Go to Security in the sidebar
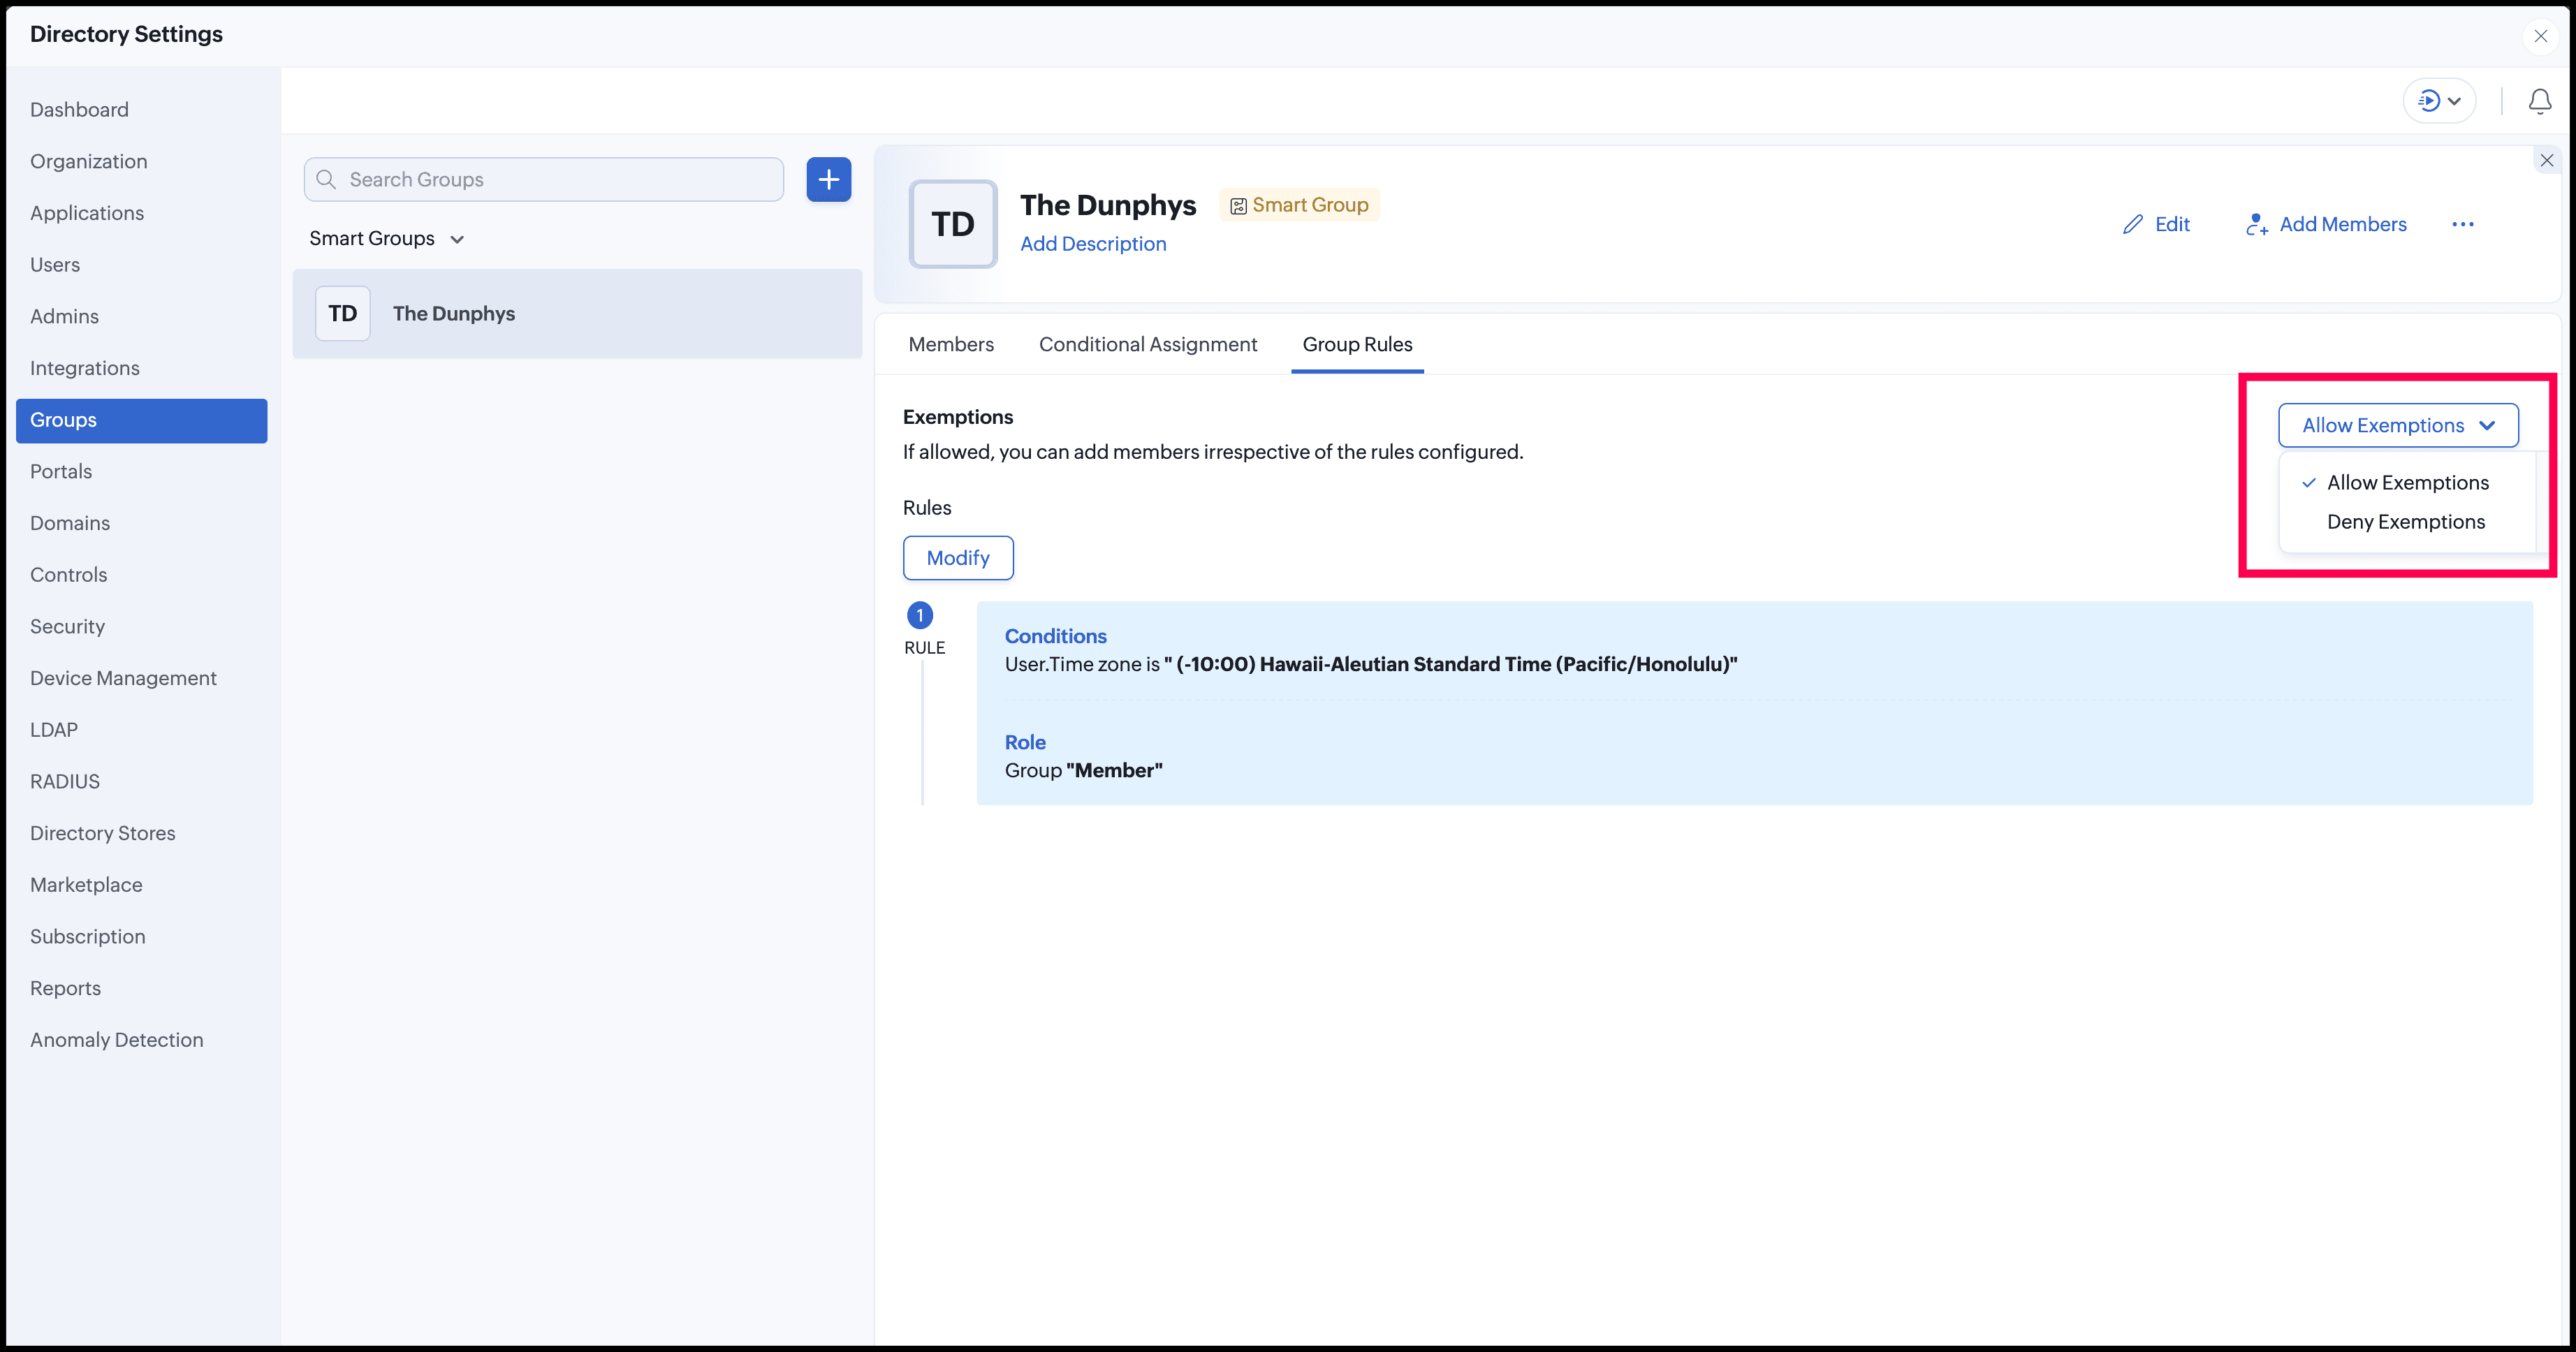 pyautogui.click(x=67, y=627)
